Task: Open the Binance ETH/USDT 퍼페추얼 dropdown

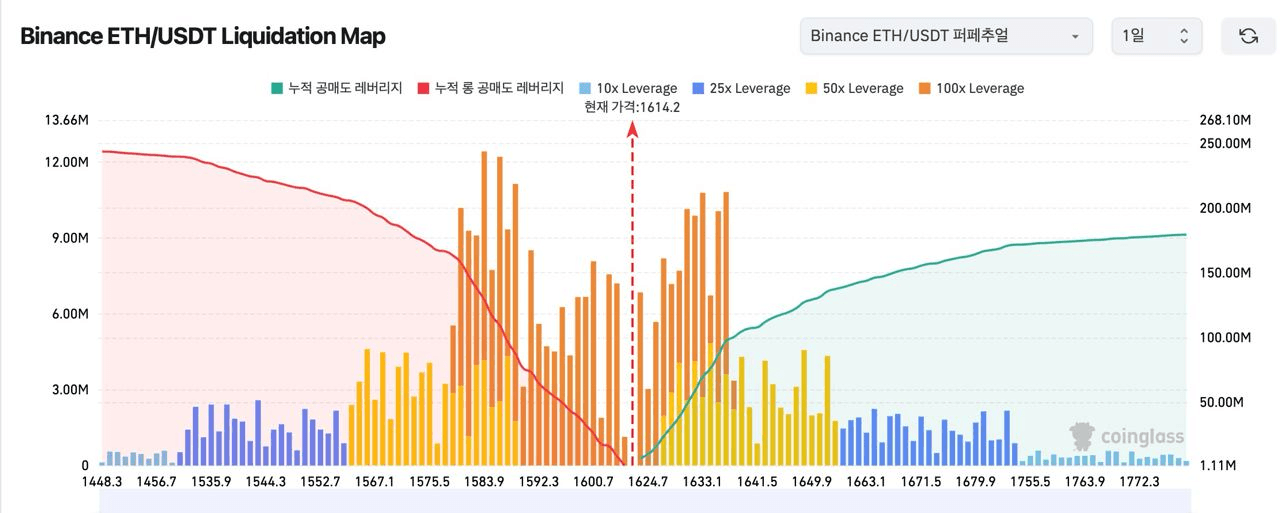Action: coord(945,36)
